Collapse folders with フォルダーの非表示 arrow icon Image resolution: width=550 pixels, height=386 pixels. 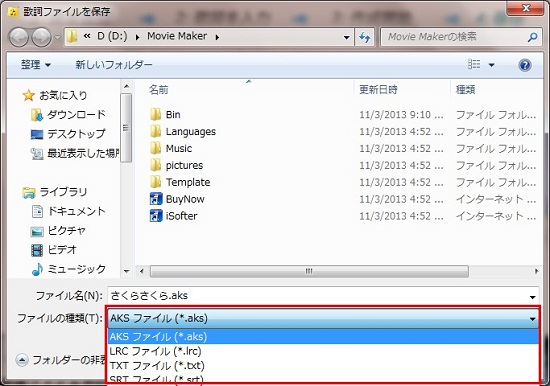[22, 360]
